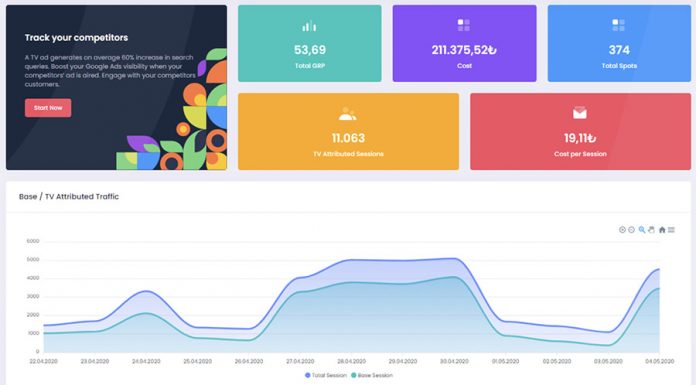Click the Track your competitors heading
This screenshot has height=385, width=696.
point(76,38)
